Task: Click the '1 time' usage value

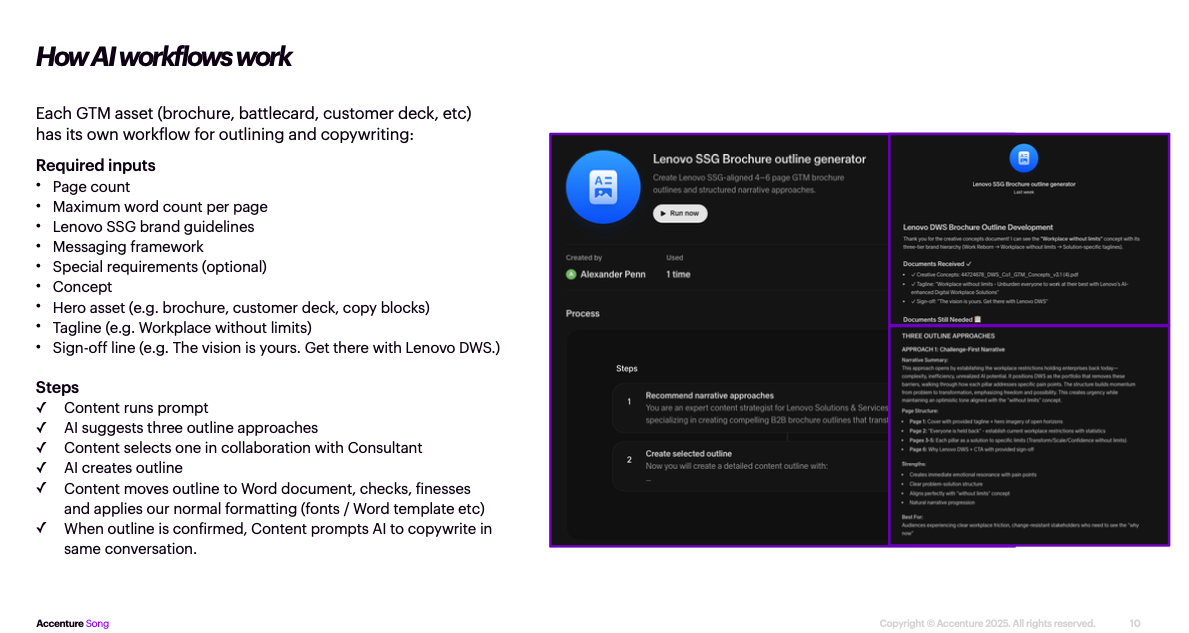Action: 678,274
